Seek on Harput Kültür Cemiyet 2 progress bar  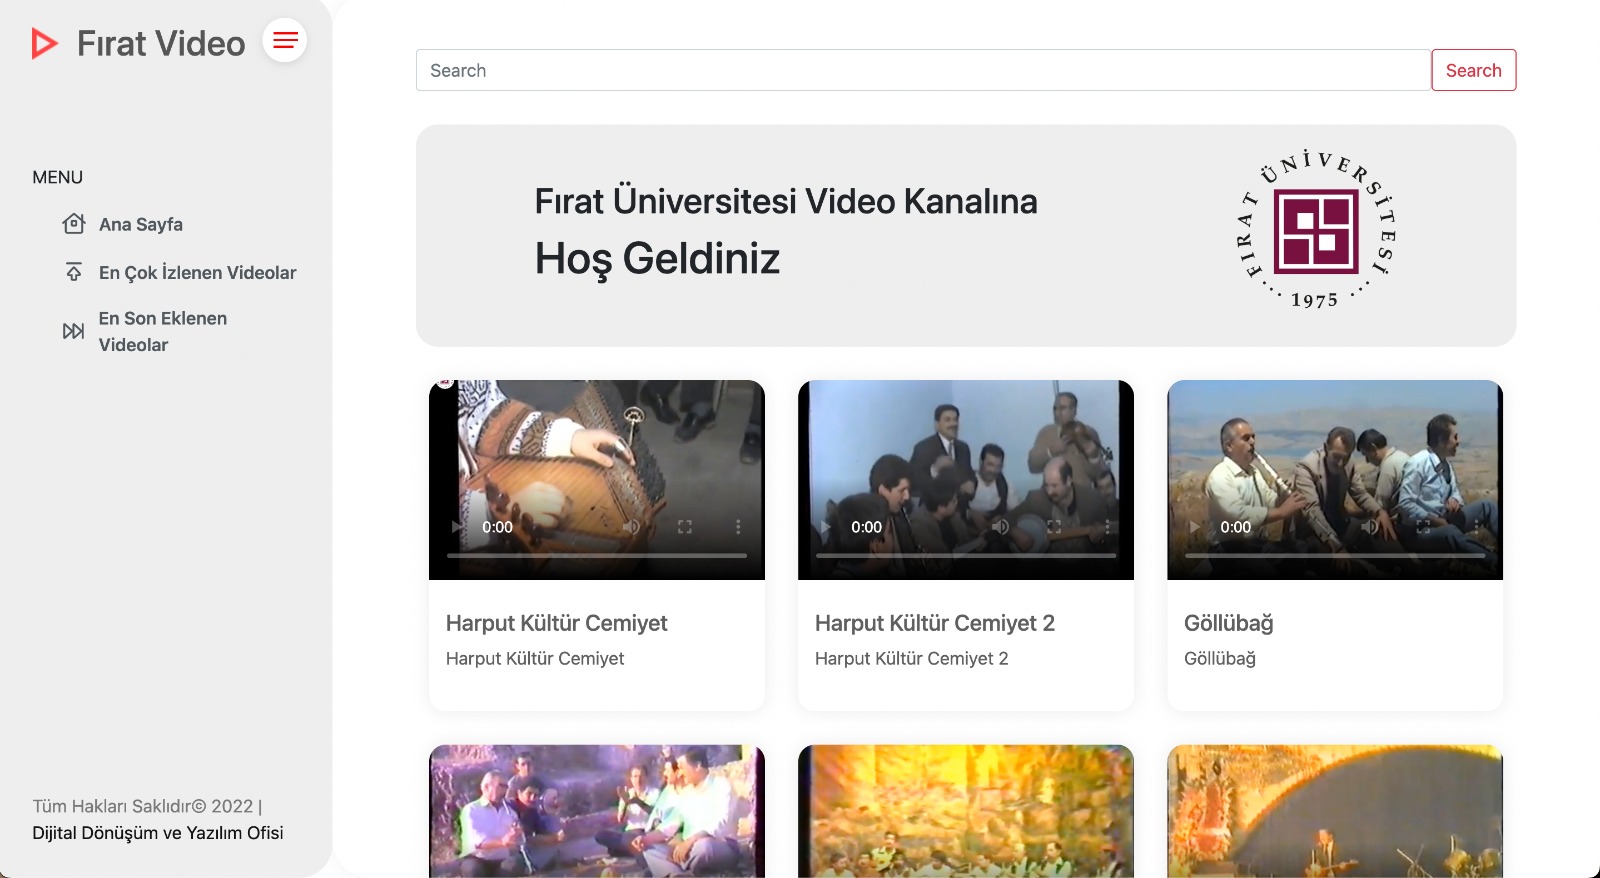[966, 555]
